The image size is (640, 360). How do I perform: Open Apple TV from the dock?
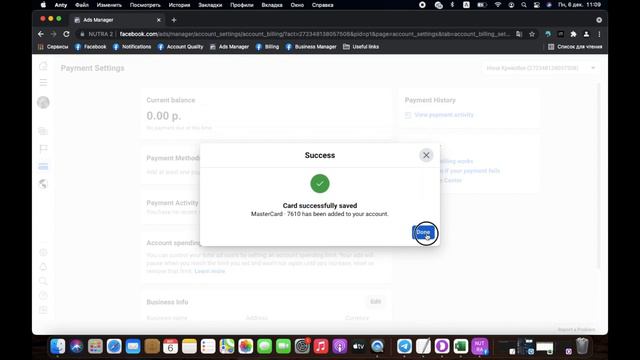(x=358, y=347)
